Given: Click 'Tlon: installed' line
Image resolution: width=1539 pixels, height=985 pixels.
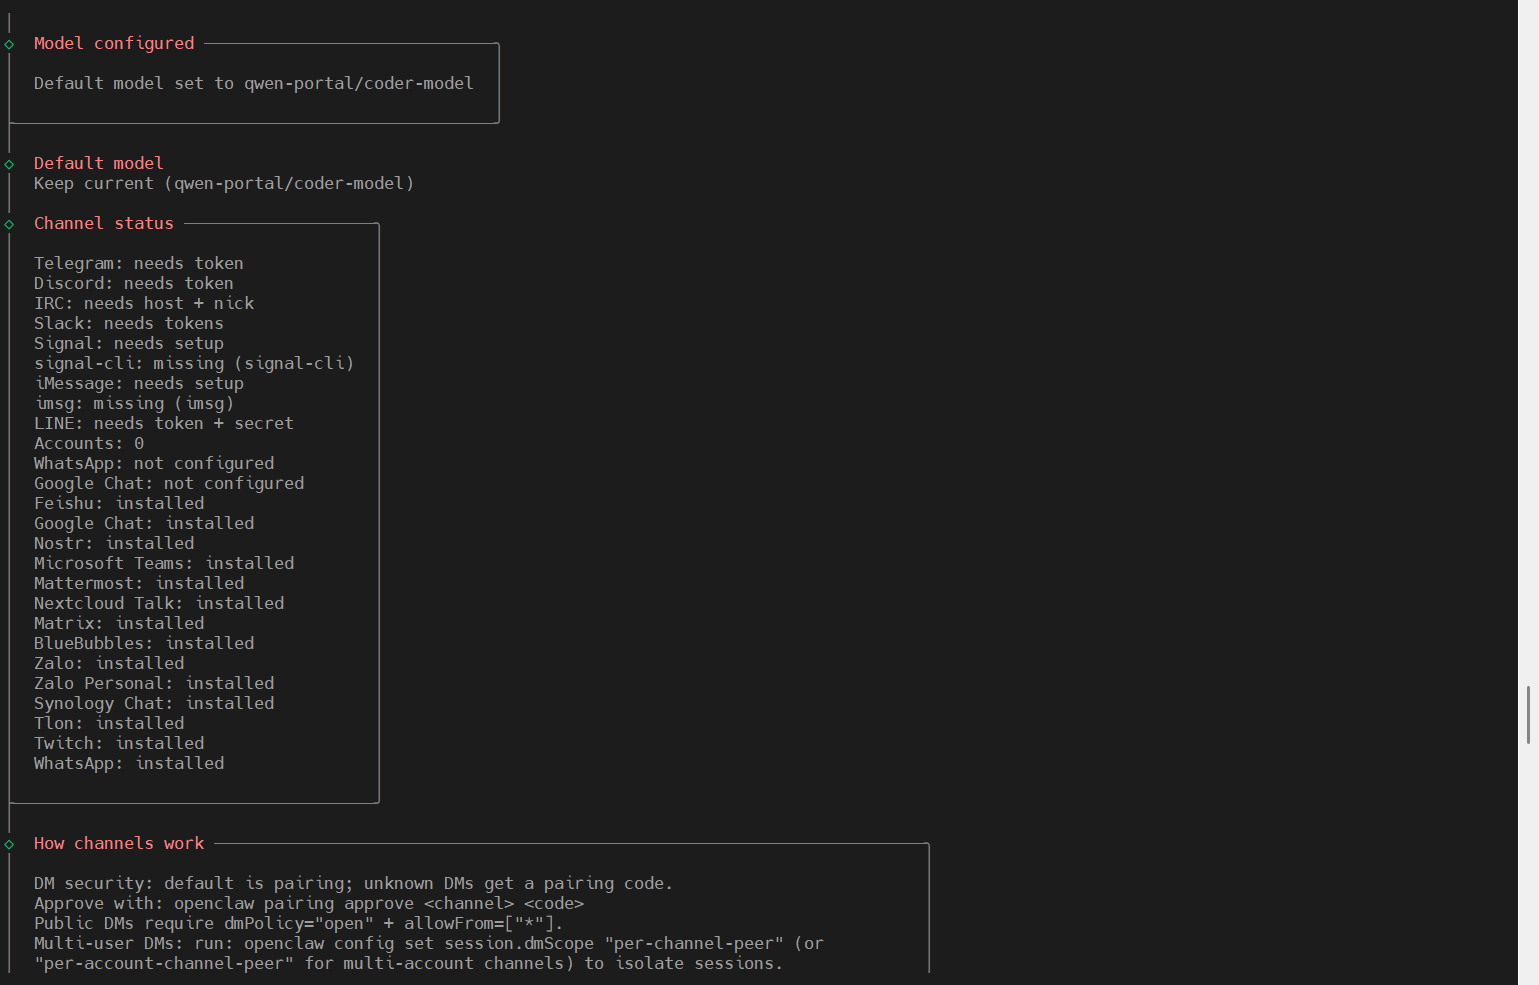Looking at the screenshot, I should [x=109, y=723].
